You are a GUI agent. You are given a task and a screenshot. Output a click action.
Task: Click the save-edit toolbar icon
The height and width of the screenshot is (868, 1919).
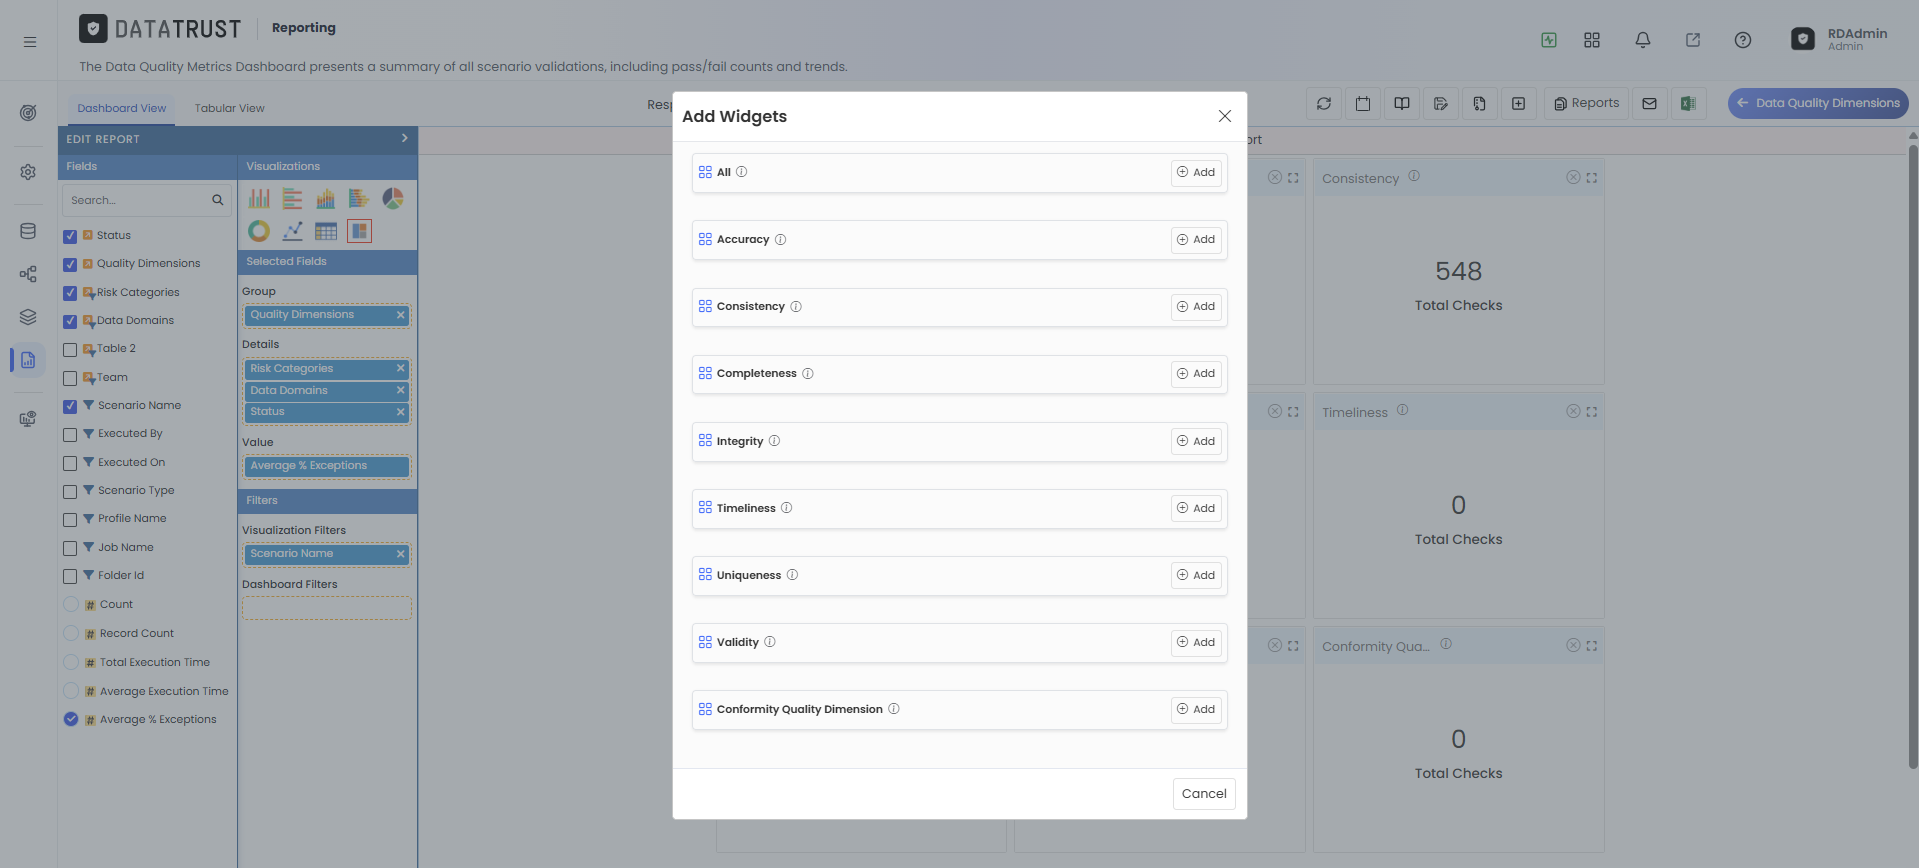pyautogui.click(x=1441, y=103)
